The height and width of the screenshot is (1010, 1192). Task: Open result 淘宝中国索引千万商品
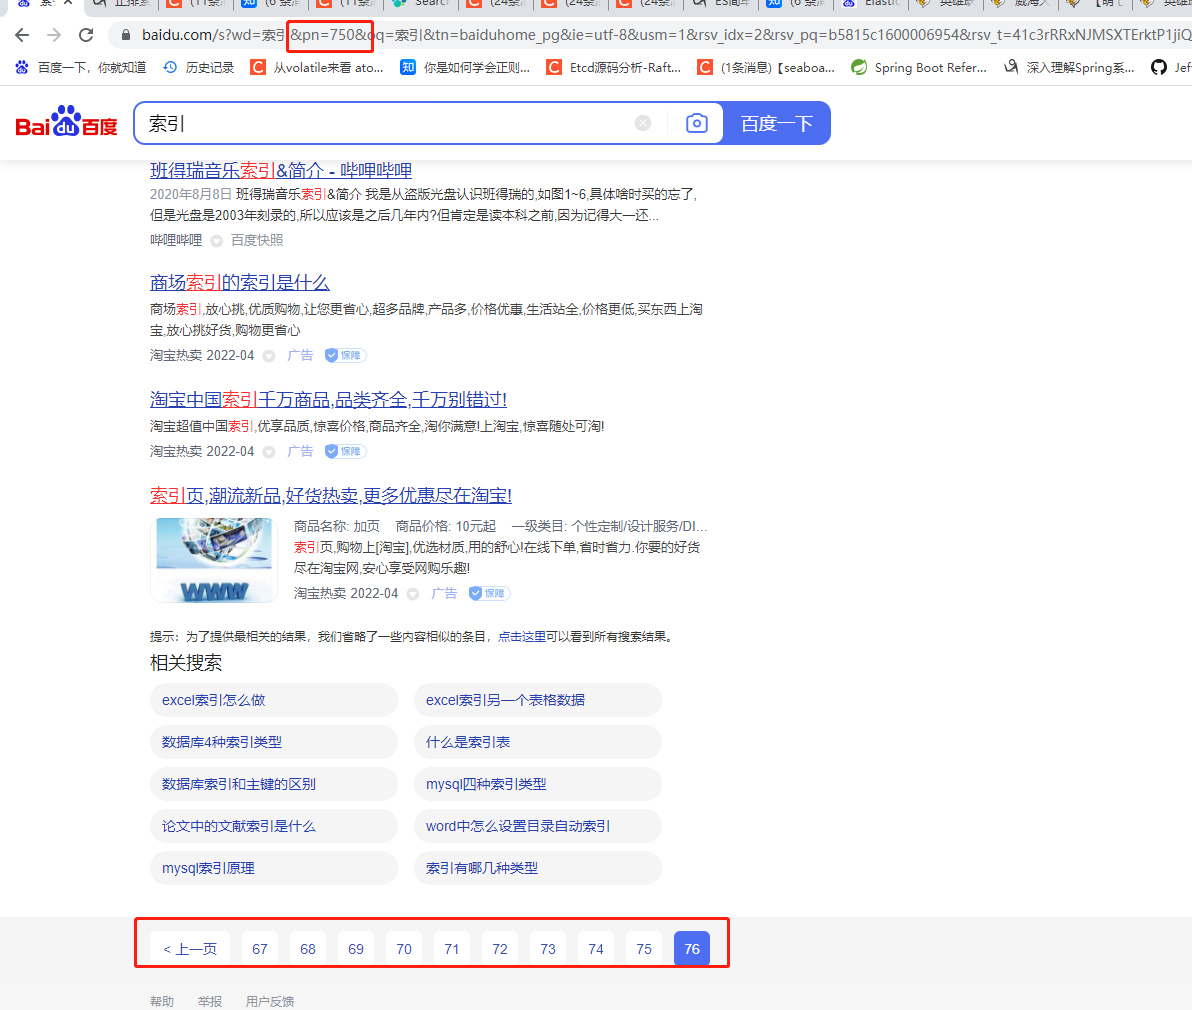pyautogui.click(x=328, y=400)
